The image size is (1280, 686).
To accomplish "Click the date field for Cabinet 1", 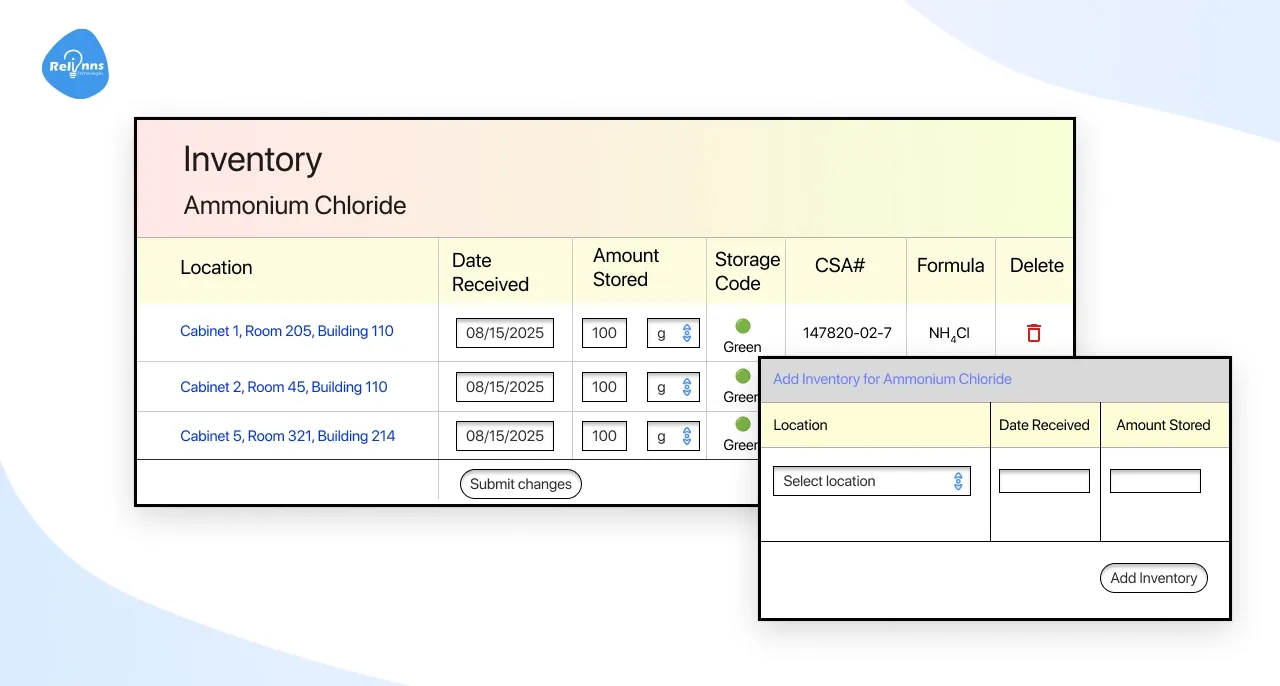I will [x=504, y=332].
